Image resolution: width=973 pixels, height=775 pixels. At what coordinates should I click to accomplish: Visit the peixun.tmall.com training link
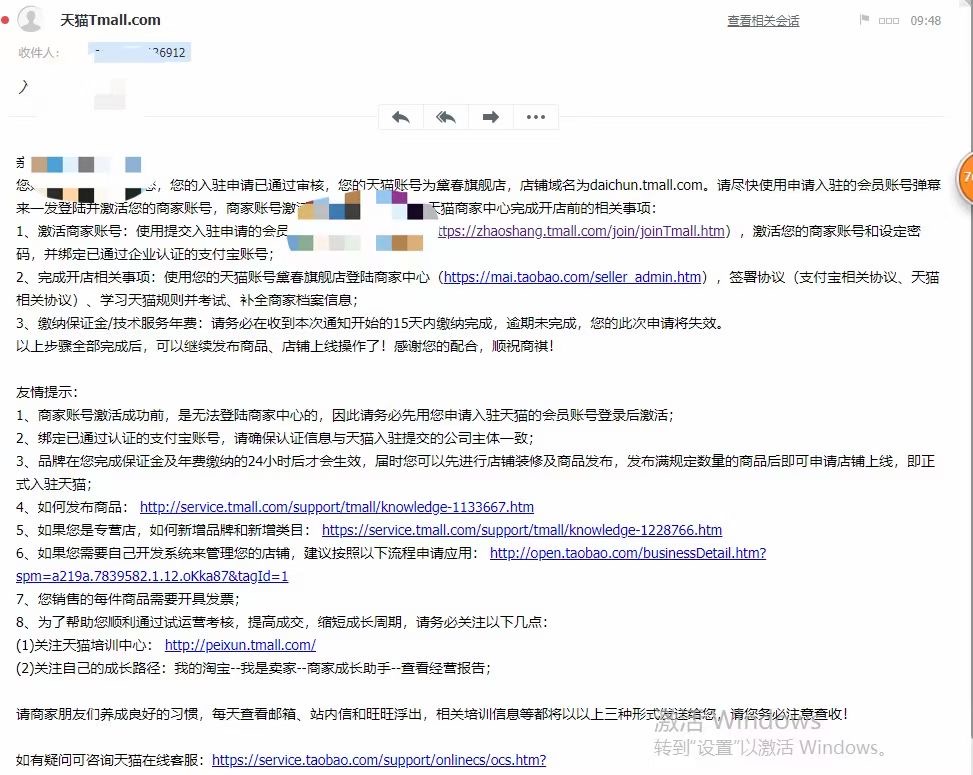pyautogui.click(x=240, y=645)
